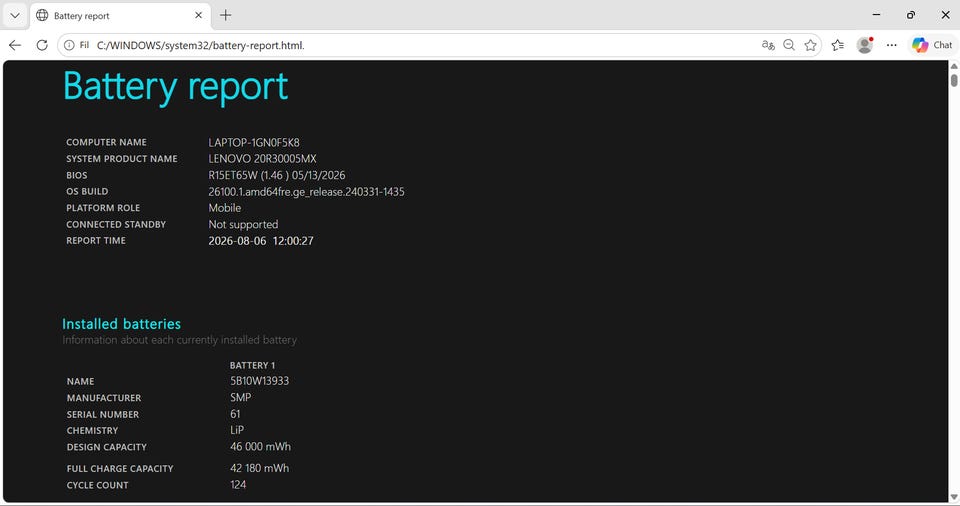View site information icon in address bar
This screenshot has height=506, width=960.
69,45
